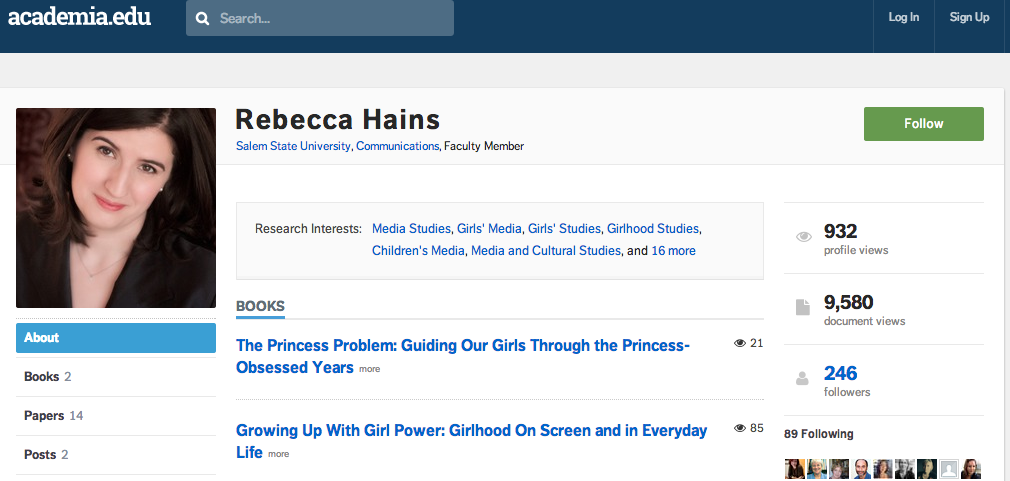Screen dimensions: 1010x481
Task: Open the Salem State University link
Action: click(x=293, y=146)
